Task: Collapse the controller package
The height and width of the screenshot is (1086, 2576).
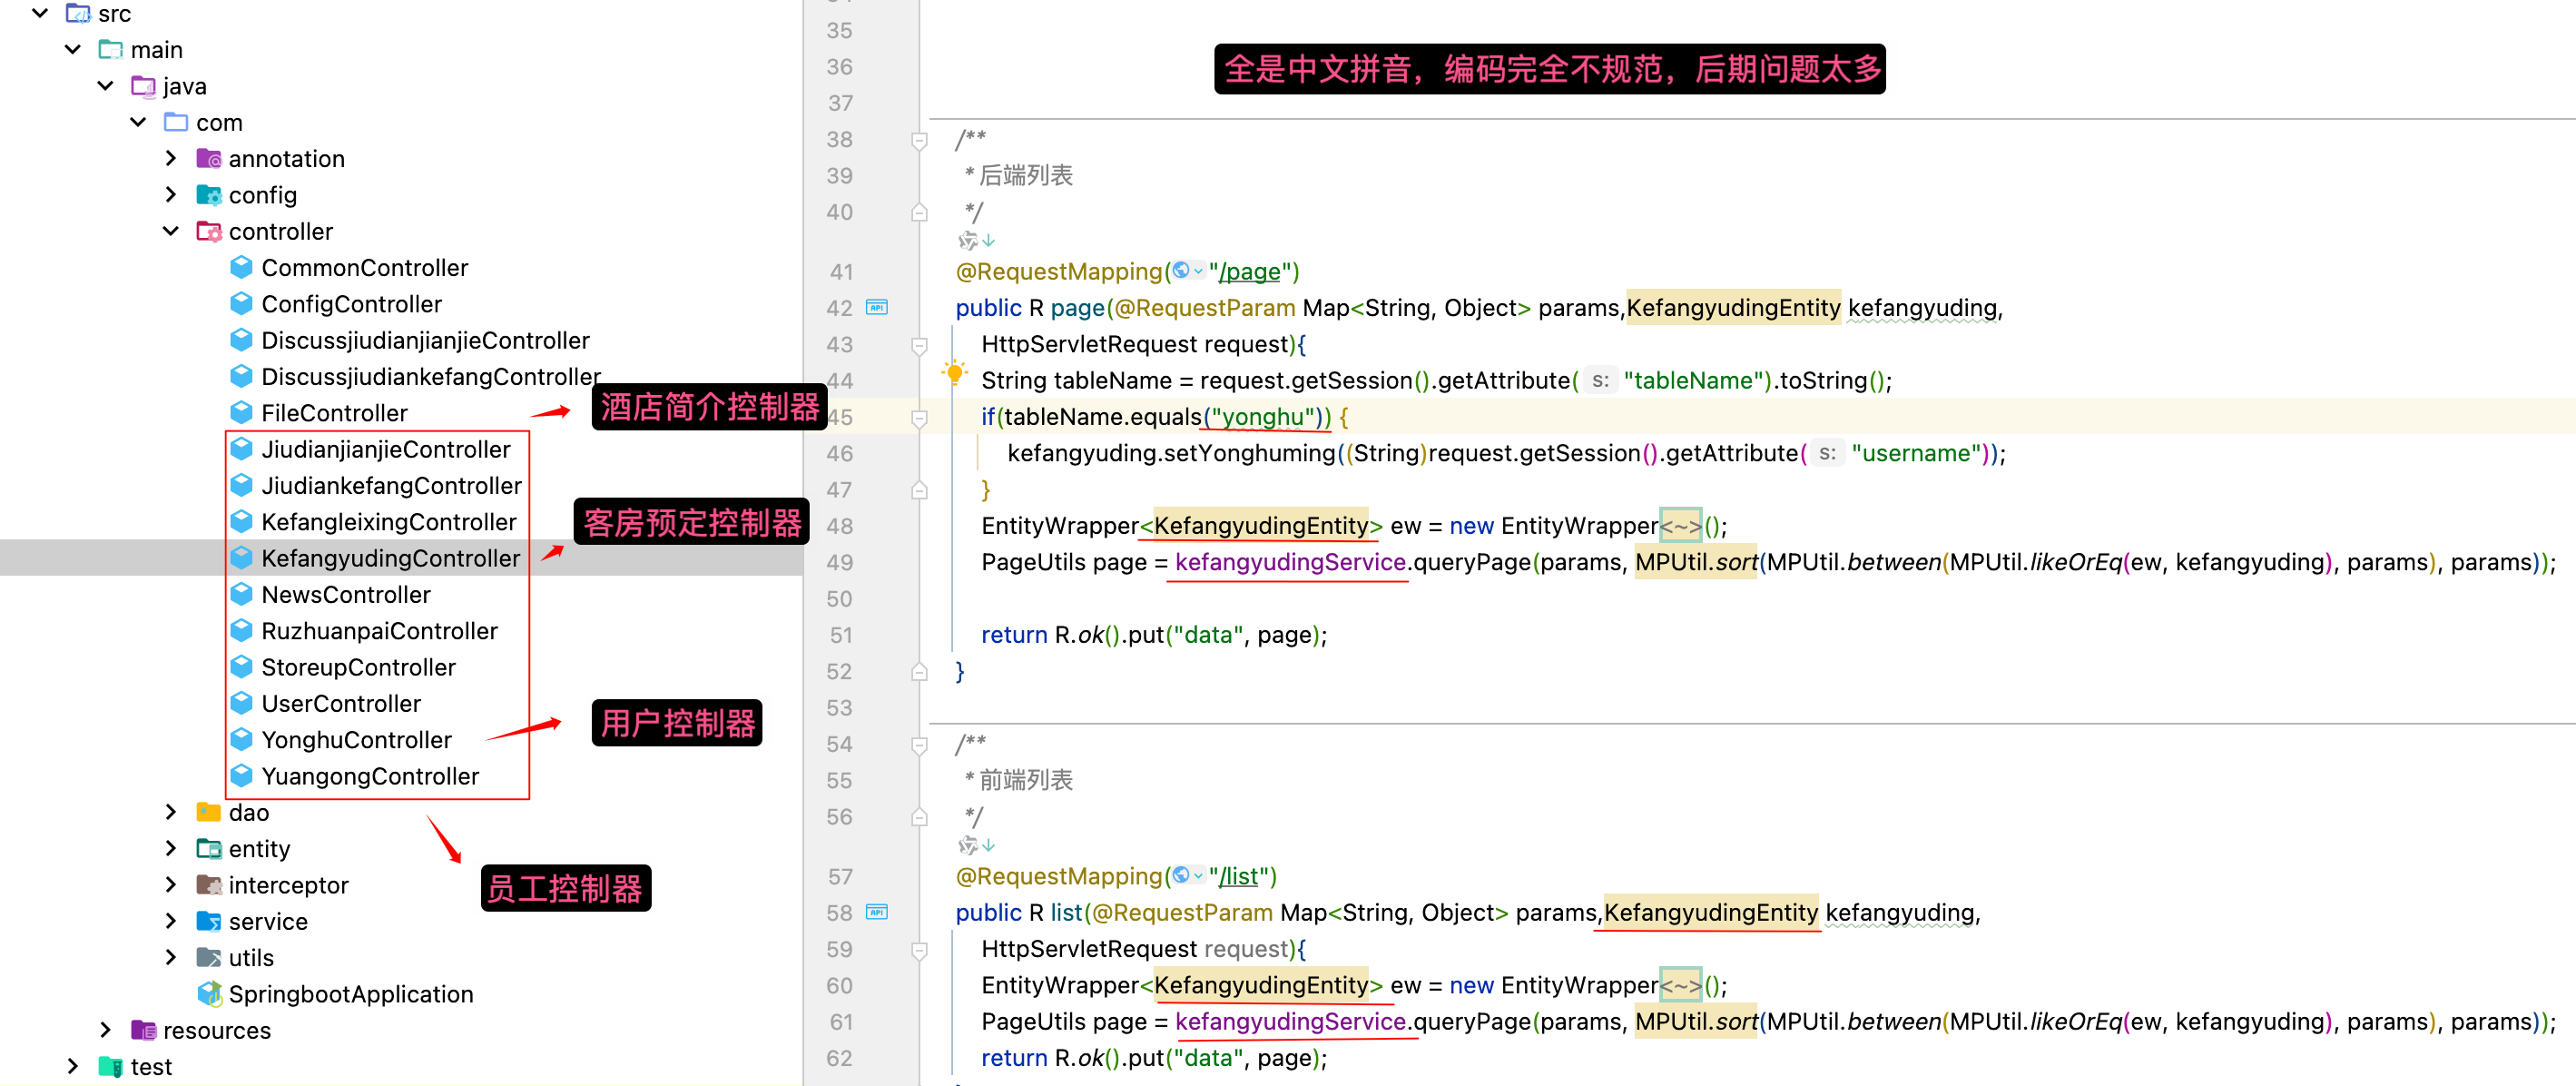Action: [x=171, y=231]
